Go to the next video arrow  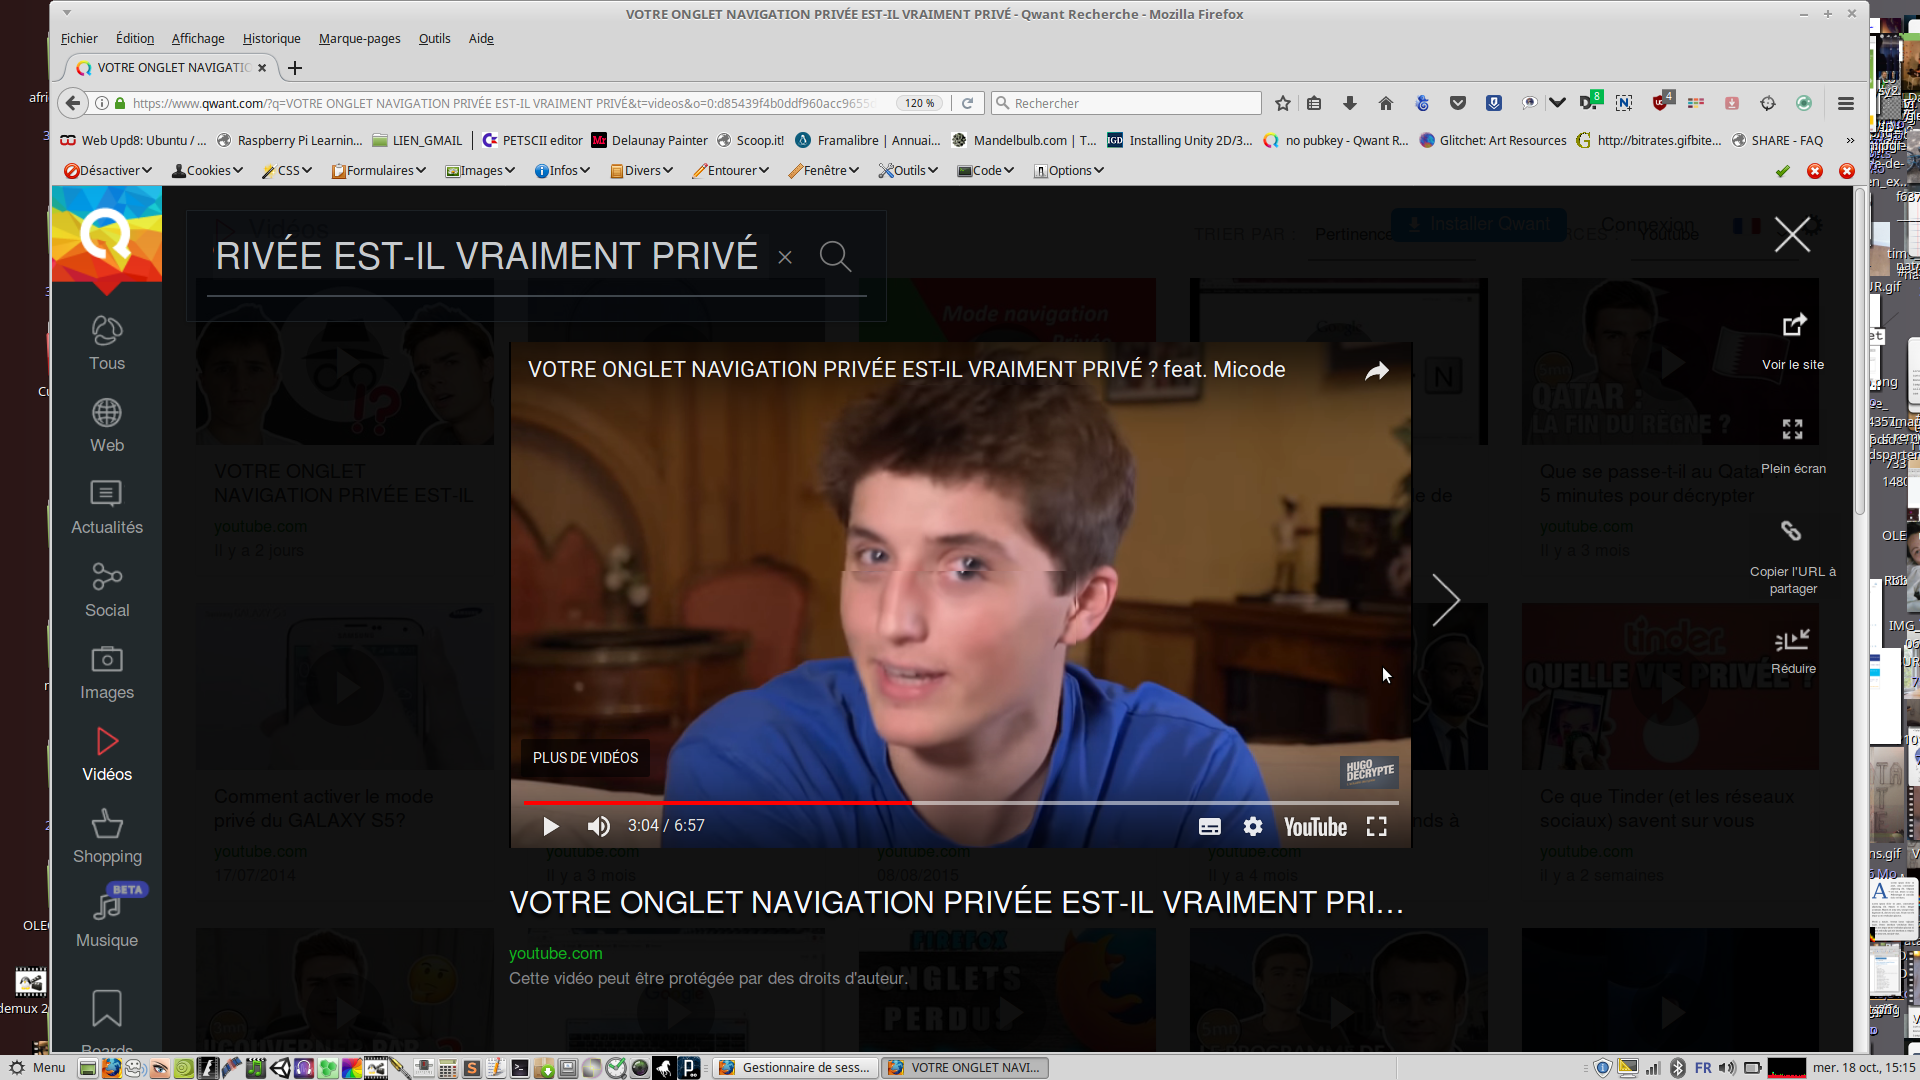click(1445, 600)
